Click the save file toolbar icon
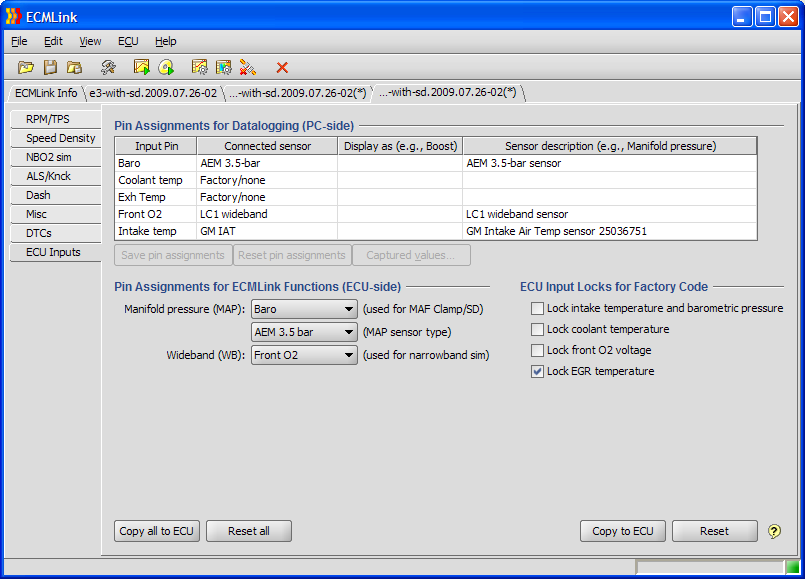The image size is (805, 579). pyautogui.click(x=50, y=67)
